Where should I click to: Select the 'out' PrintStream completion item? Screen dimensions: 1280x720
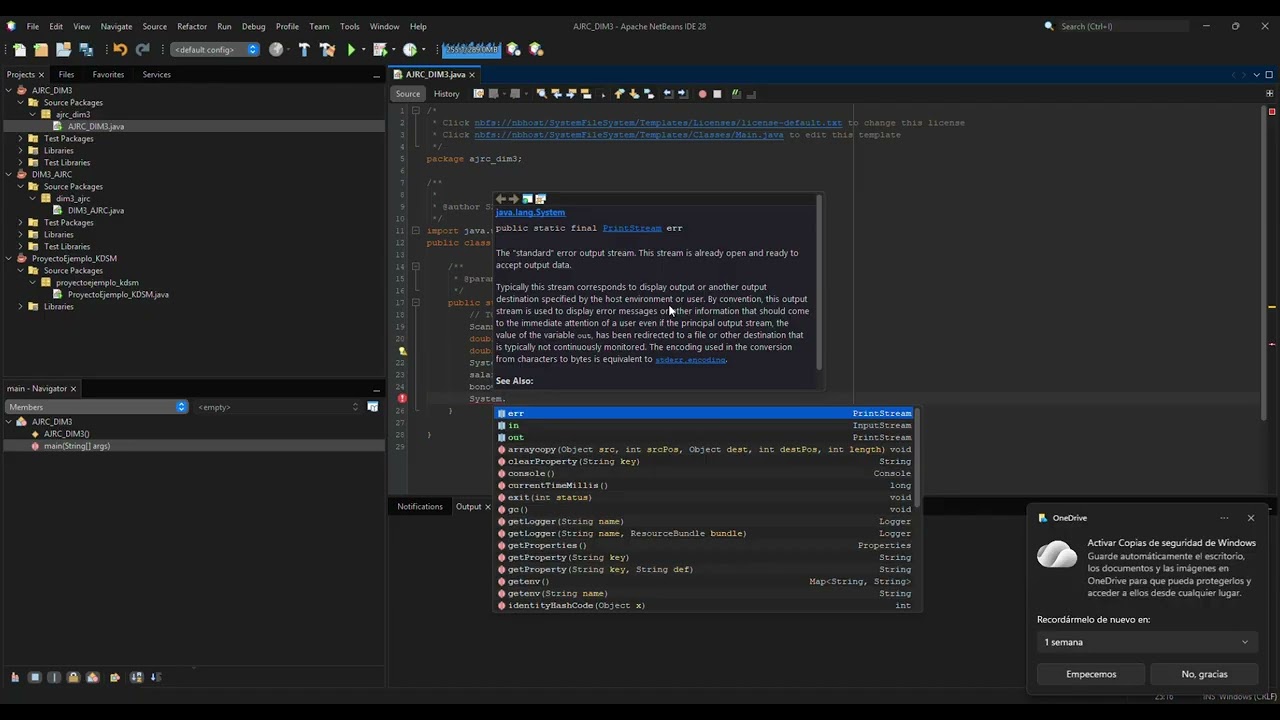[705, 437]
